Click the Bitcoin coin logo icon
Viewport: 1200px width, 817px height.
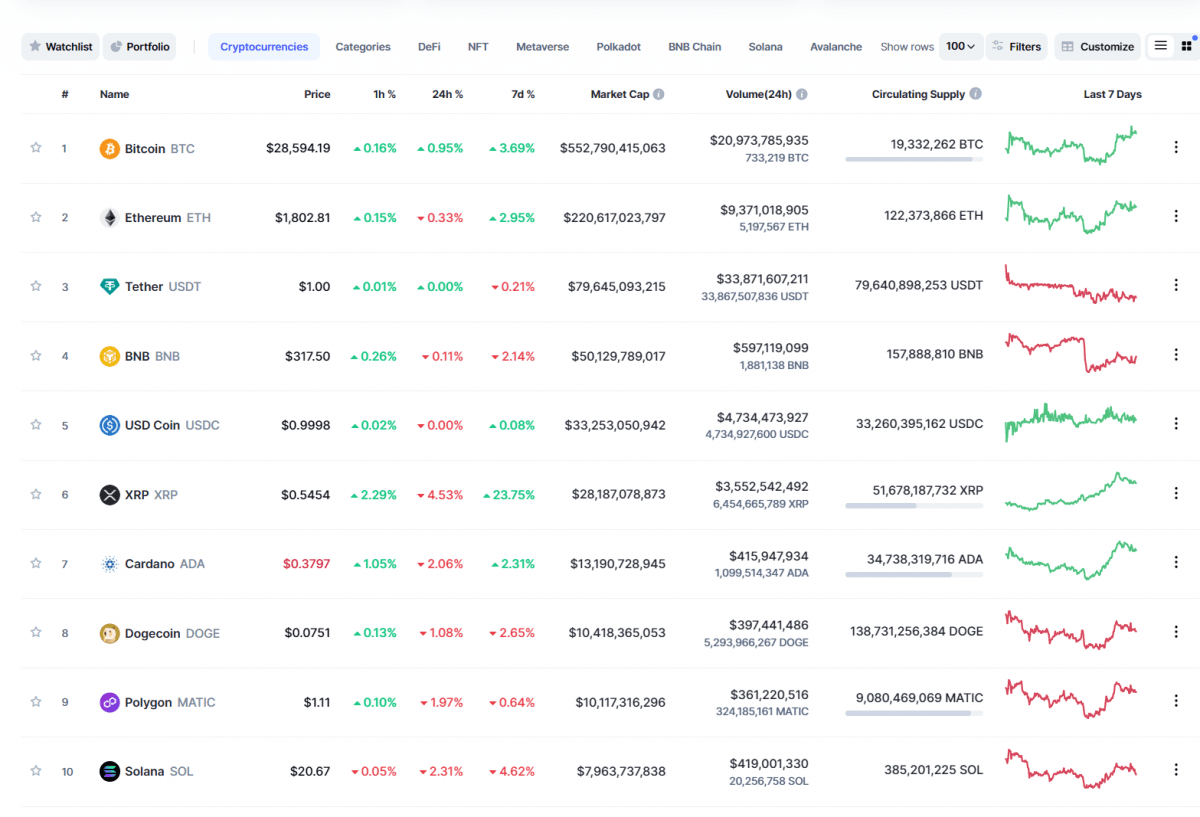point(109,149)
